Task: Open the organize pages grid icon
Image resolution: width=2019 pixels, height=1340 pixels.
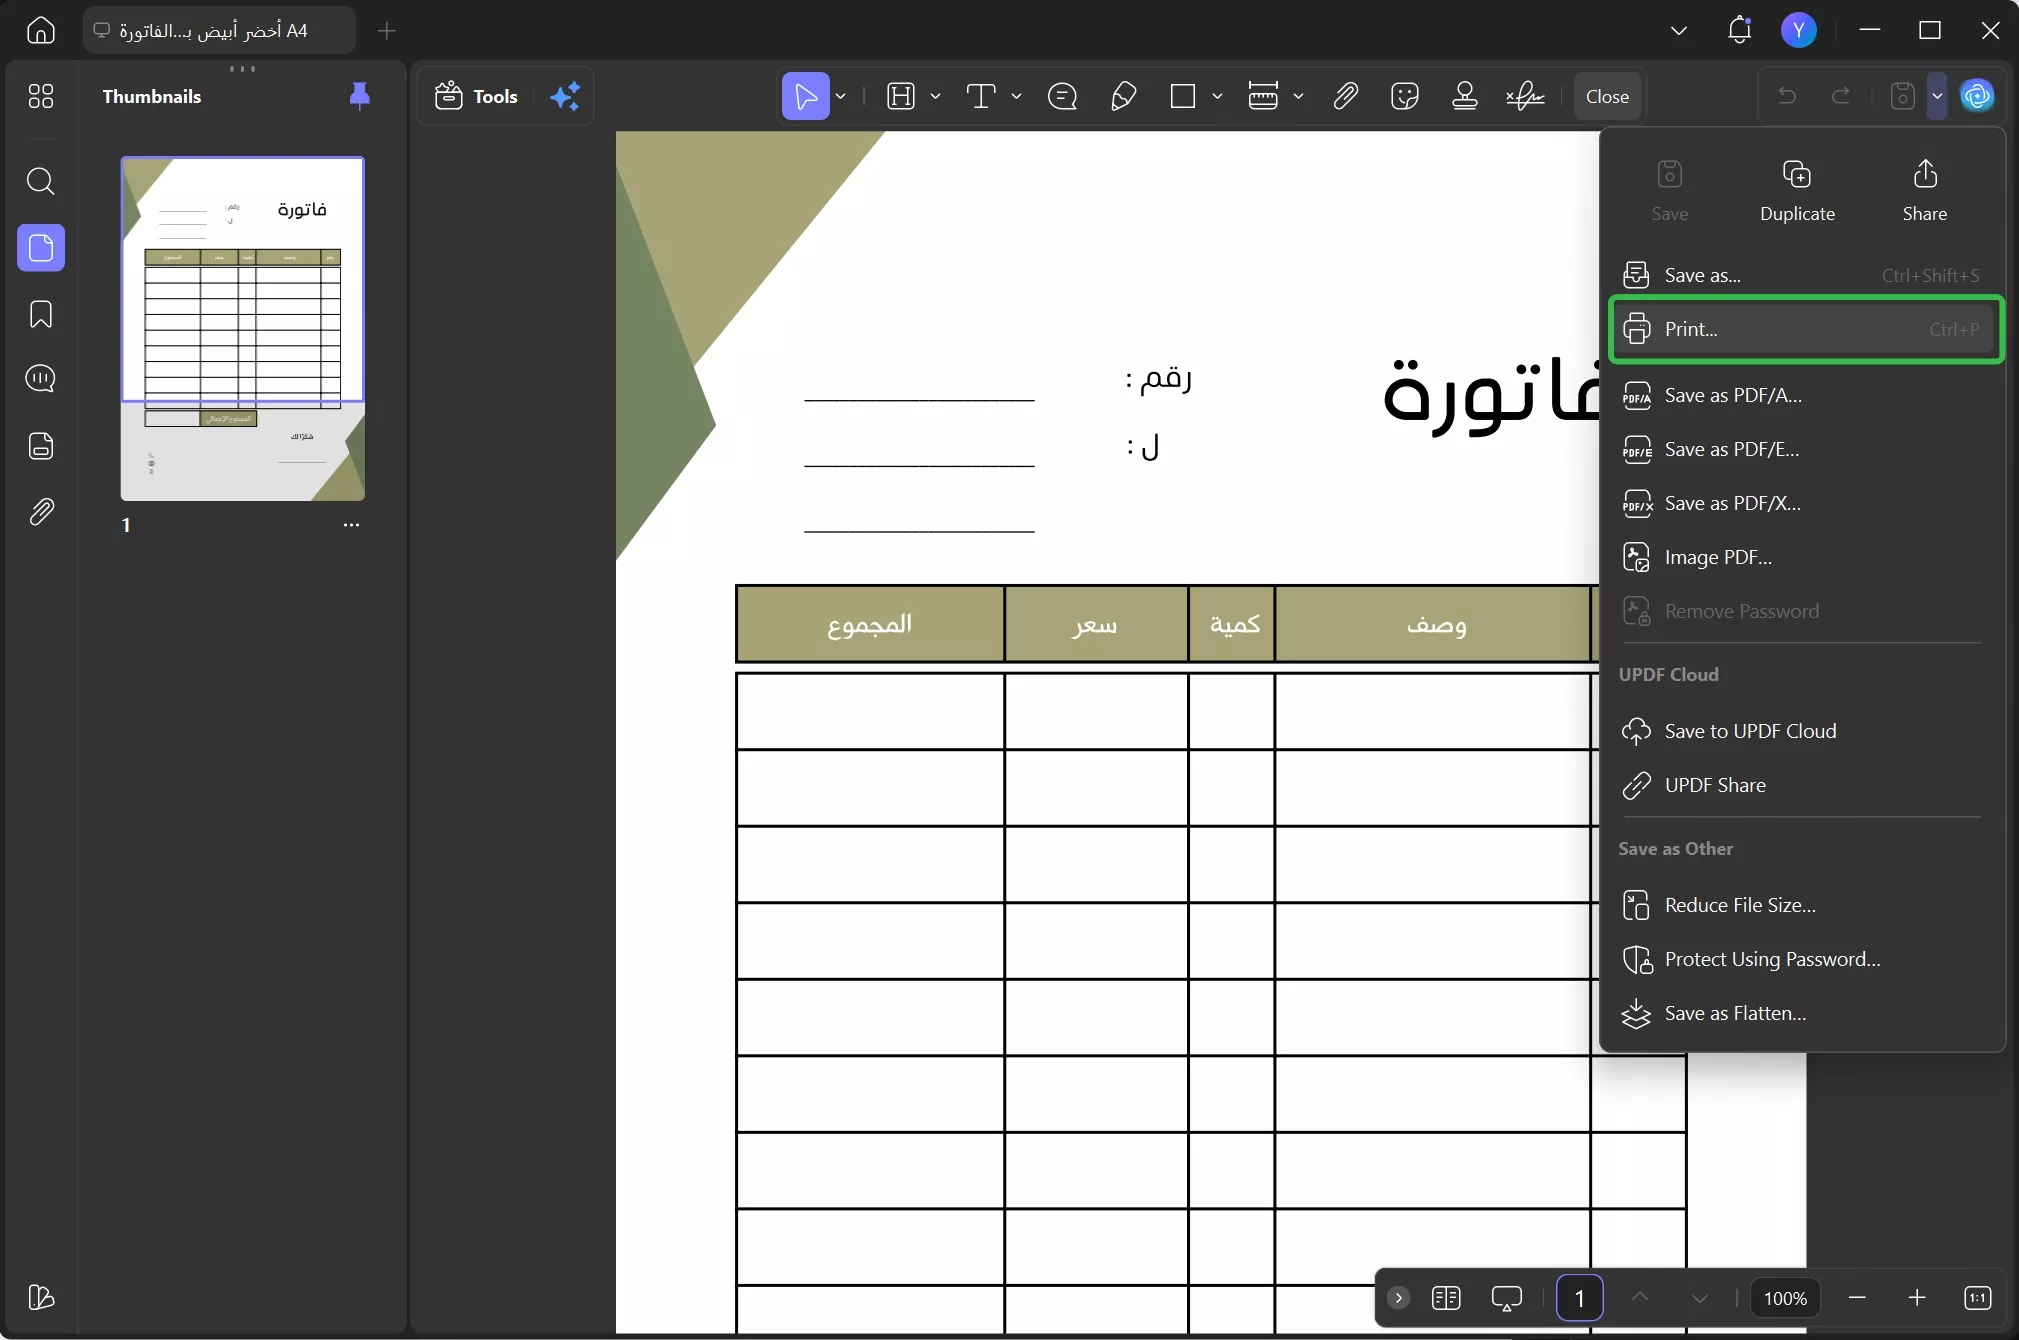Action: click(41, 96)
